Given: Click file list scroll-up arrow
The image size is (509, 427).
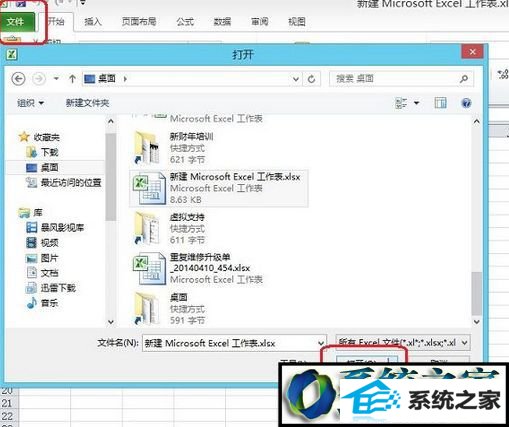Looking at the screenshot, I should 477,122.
